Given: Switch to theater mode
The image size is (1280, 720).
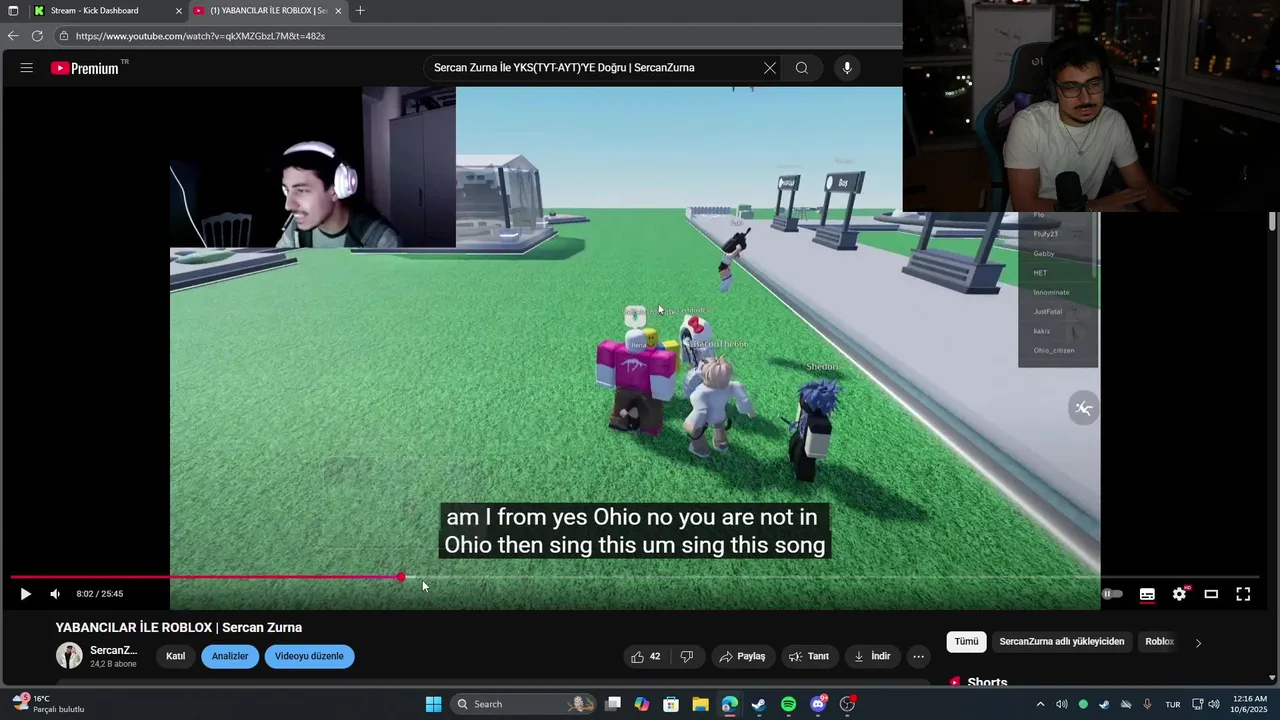Looking at the screenshot, I should (x=1211, y=594).
